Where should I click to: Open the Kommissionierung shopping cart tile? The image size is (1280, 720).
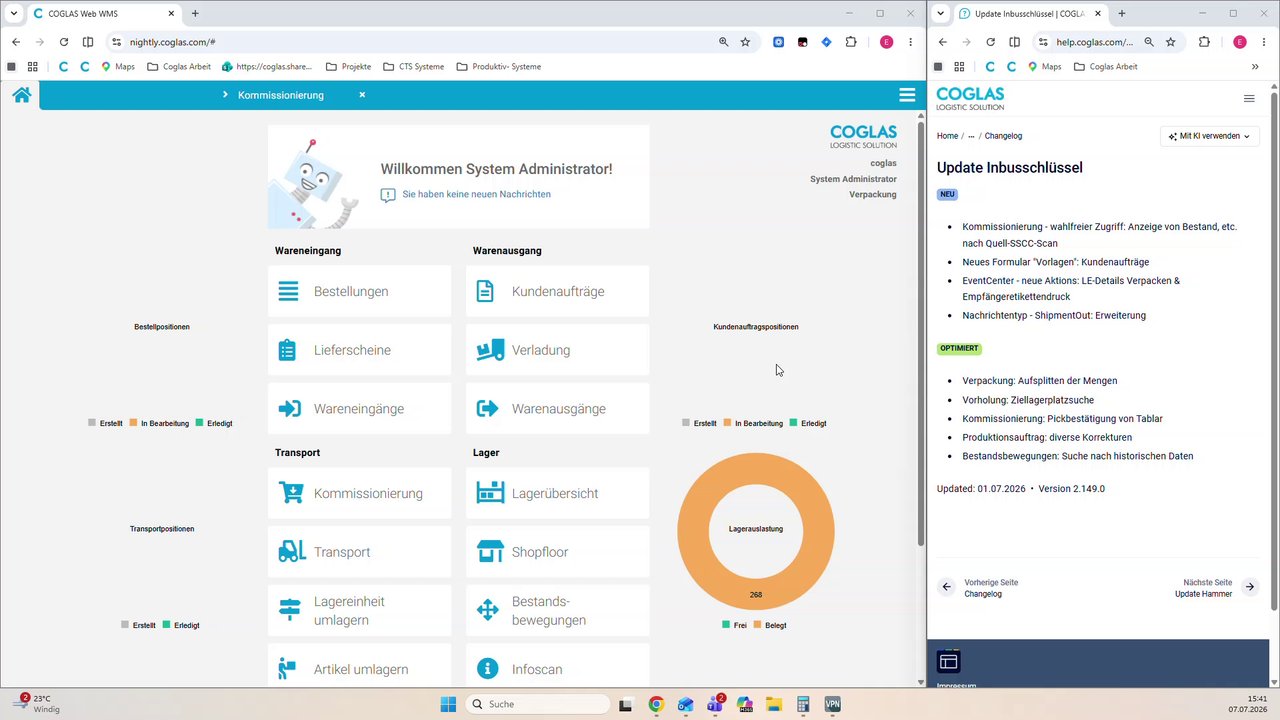(359, 493)
